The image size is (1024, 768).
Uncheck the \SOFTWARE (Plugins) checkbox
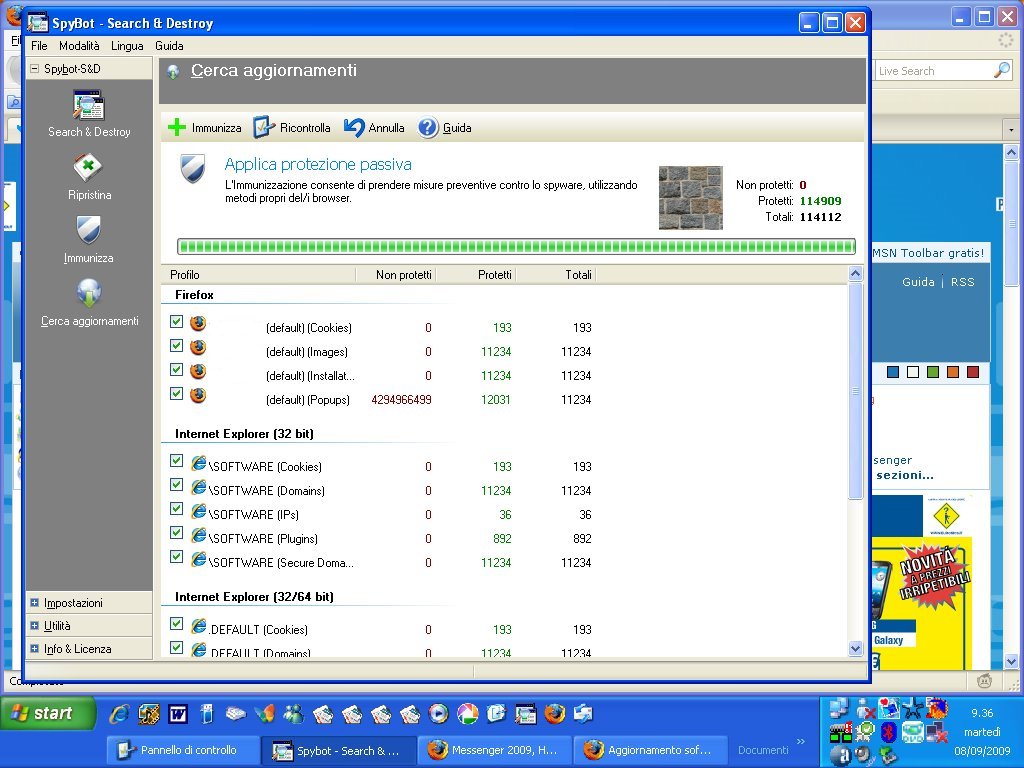[x=176, y=533]
